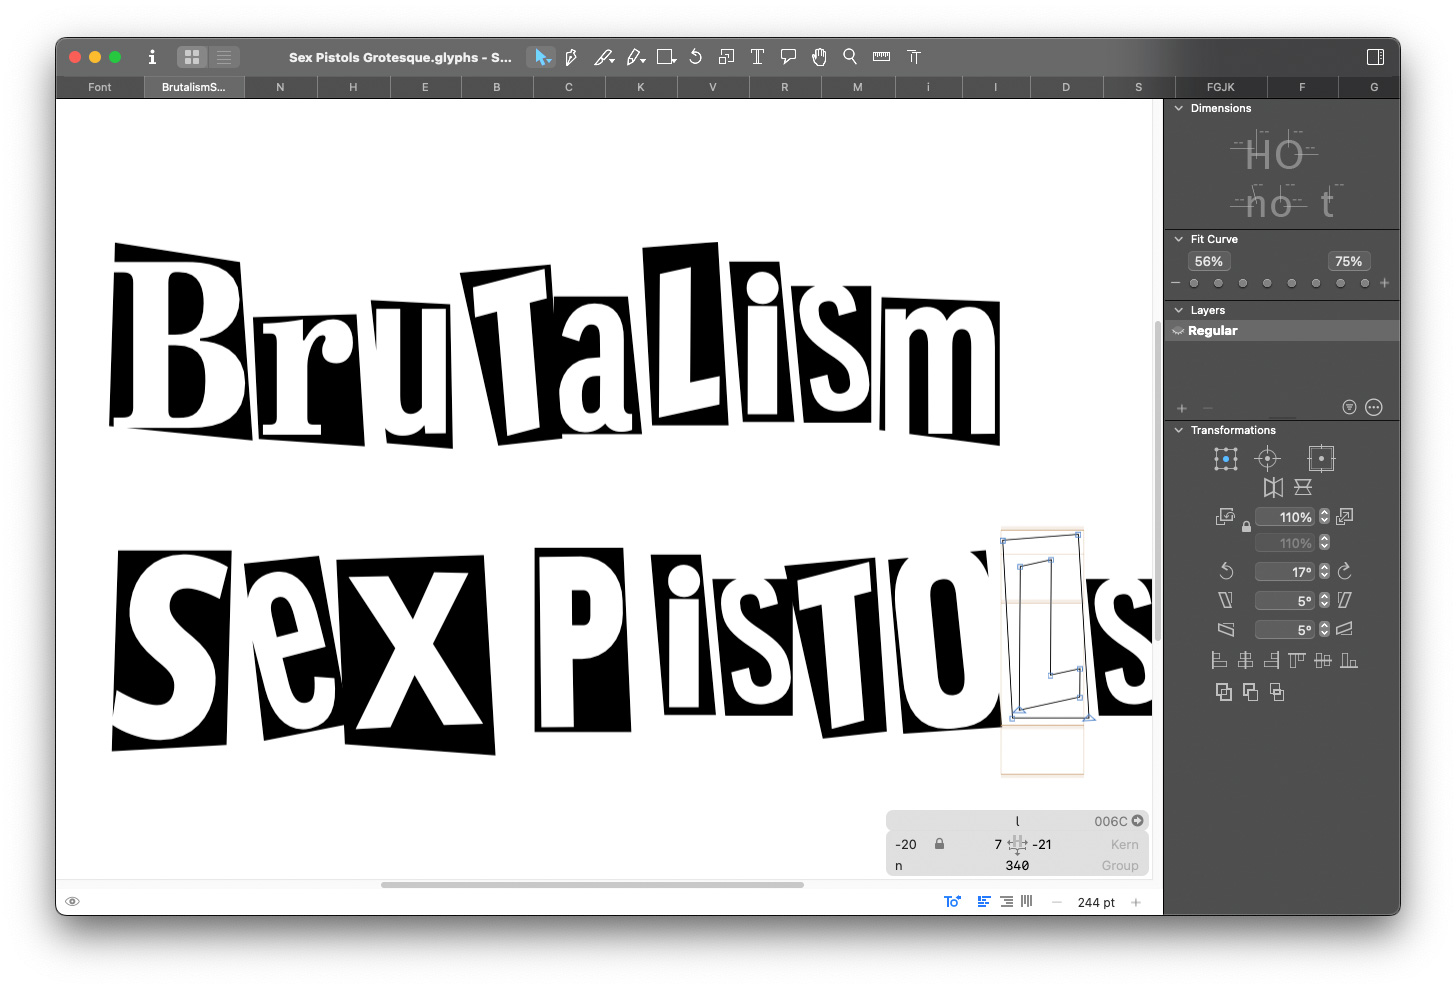1456x989 pixels.
Task: Switch to the Font tab
Action: (x=99, y=87)
